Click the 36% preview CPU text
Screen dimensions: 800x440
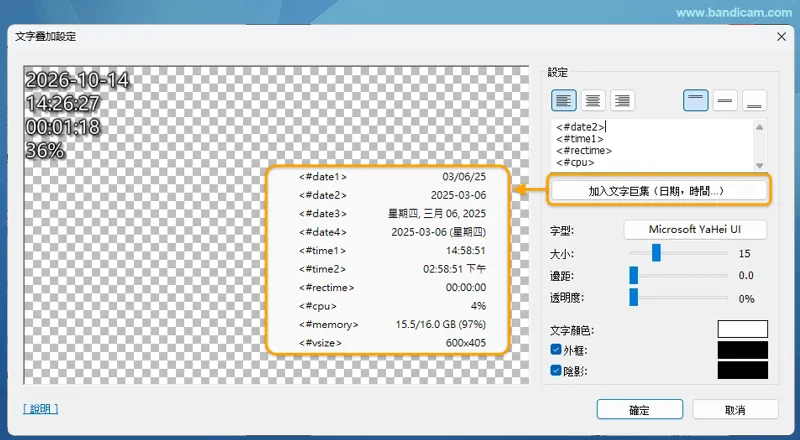[x=45, y=151]
